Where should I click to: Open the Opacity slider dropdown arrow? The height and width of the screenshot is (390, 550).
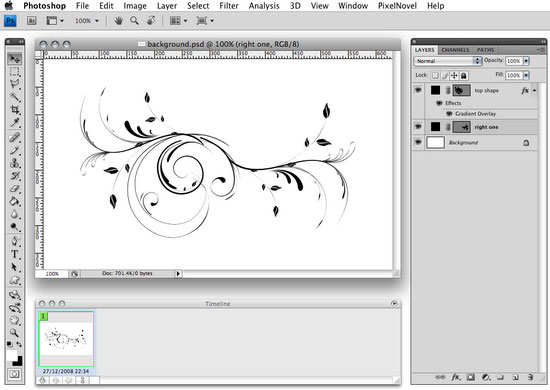pos(526,61)
